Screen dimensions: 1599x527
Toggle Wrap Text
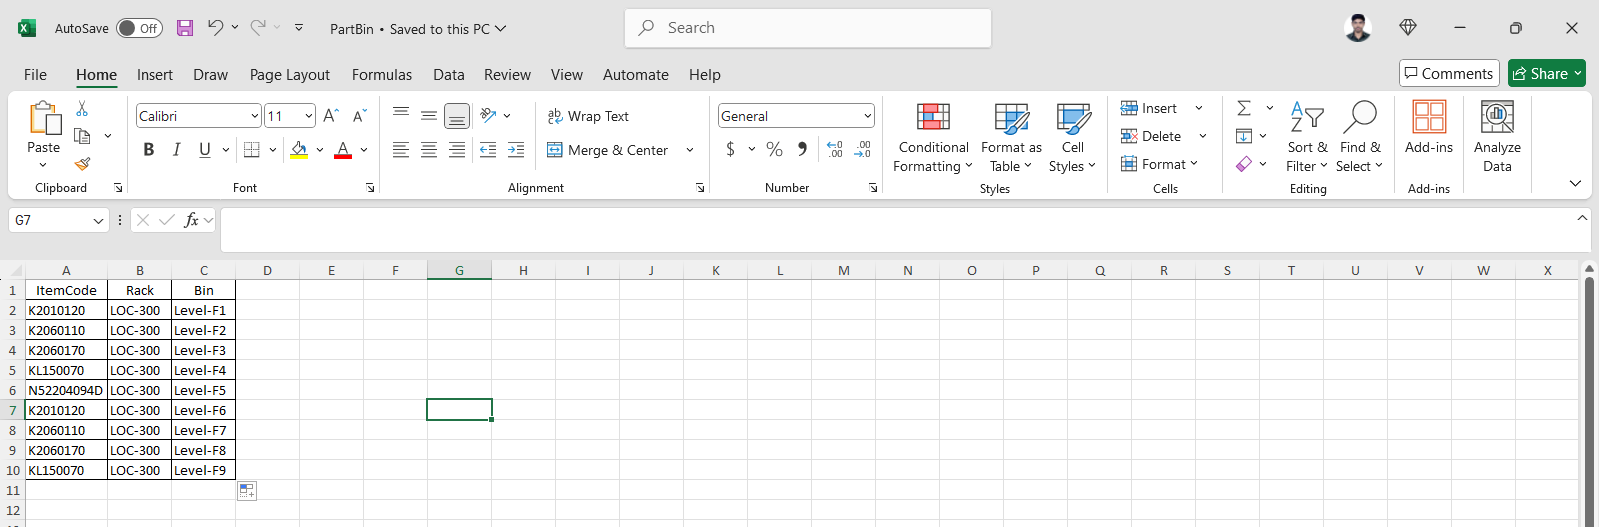pos(588,116)
